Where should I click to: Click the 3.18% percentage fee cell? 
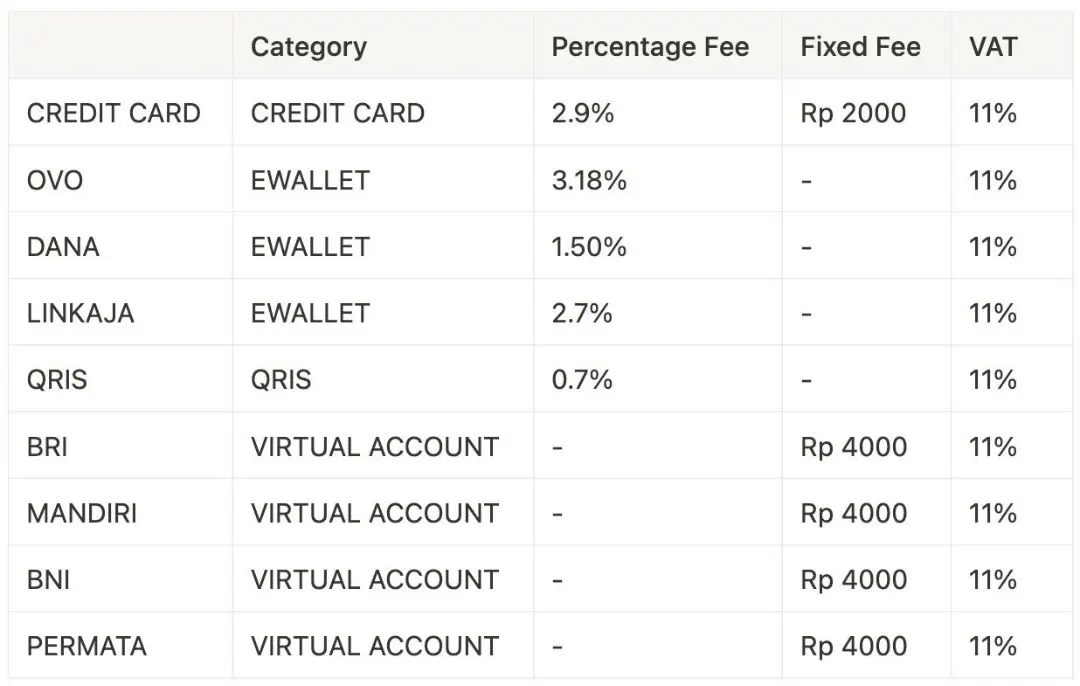[x=589, y=180]
